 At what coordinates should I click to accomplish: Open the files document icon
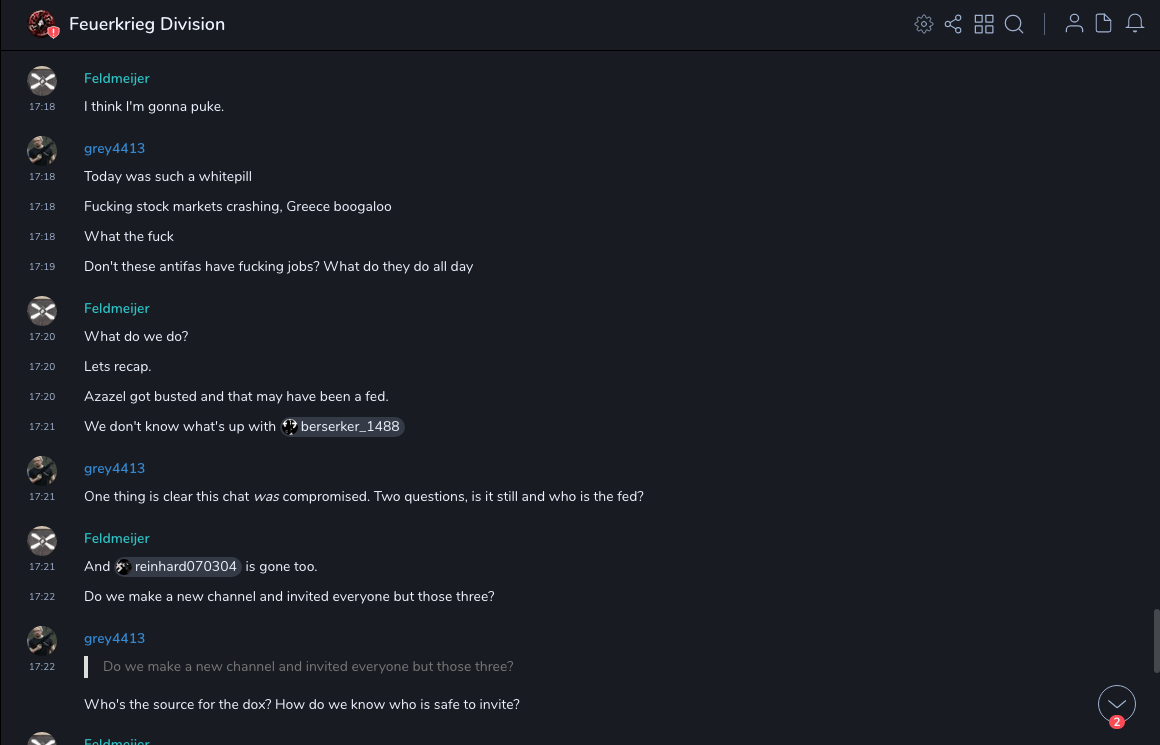click(1104, 24)
